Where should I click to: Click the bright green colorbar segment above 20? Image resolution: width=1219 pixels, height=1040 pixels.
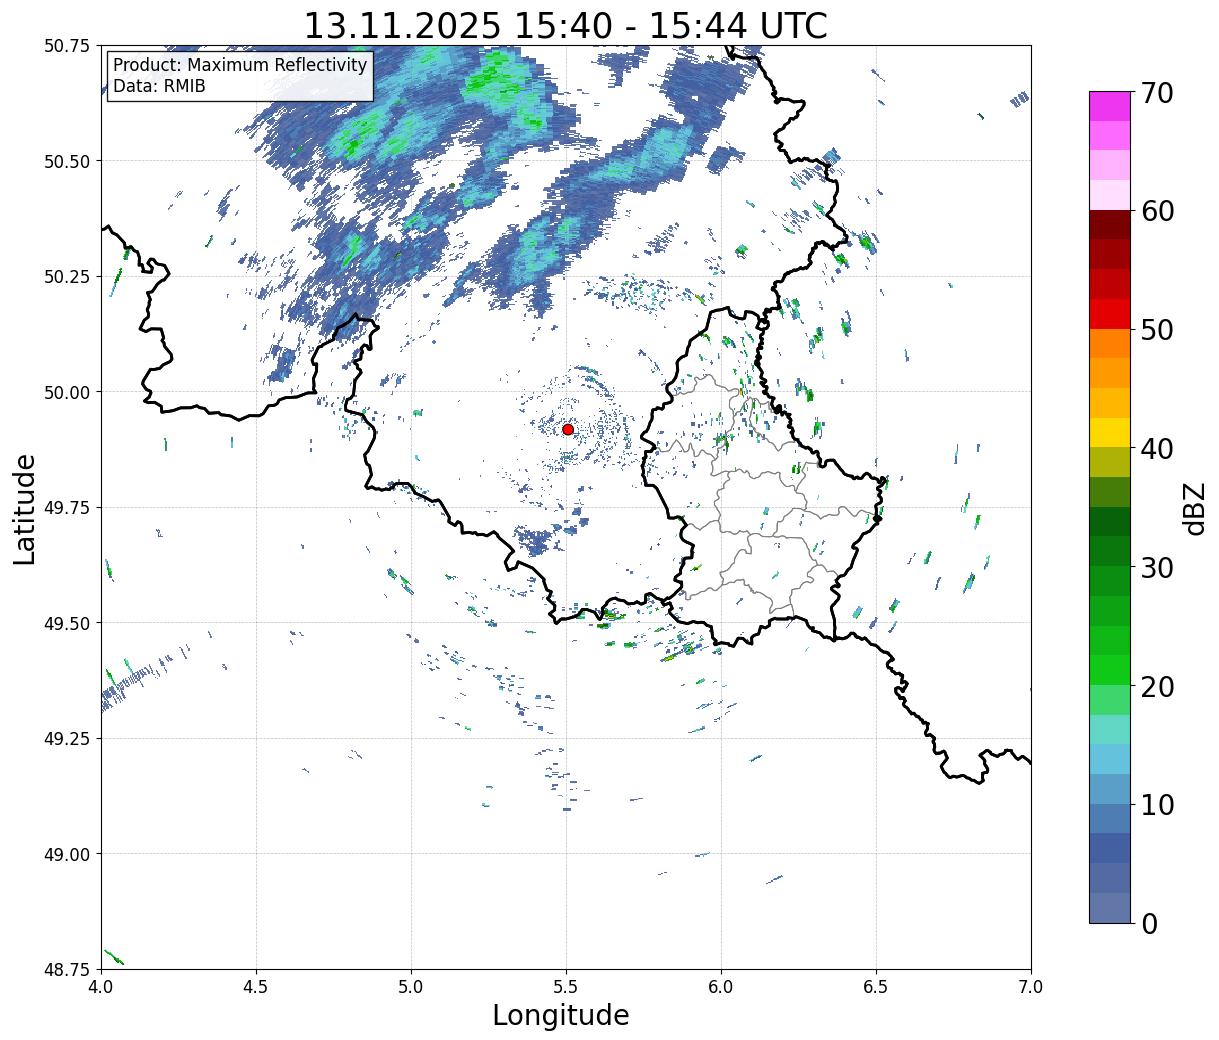click(x=1110, y=670)
